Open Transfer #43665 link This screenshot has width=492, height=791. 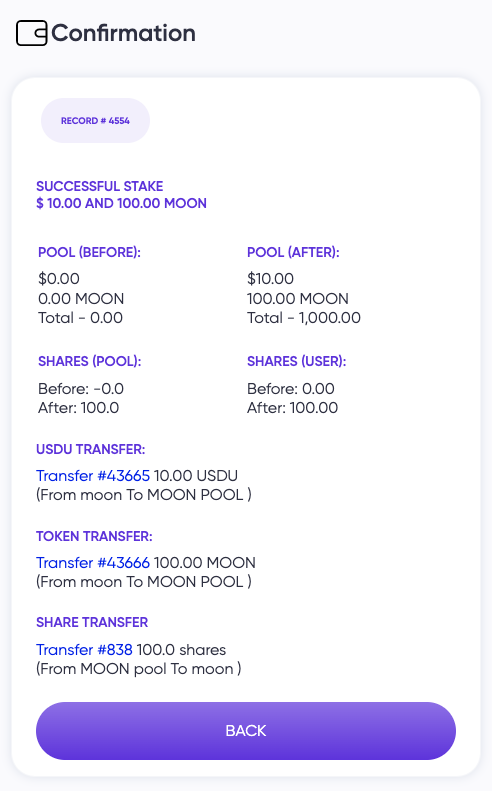point(93,476)
